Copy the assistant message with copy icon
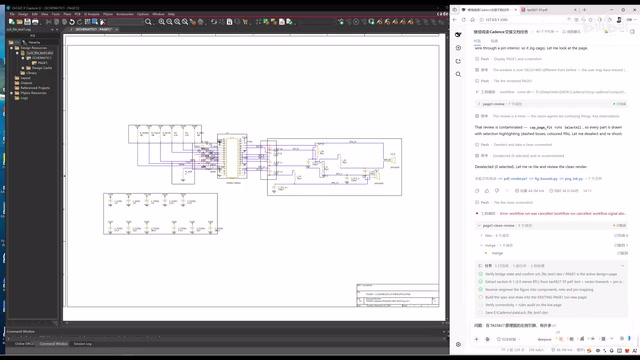Viewport: 640px width, 360px height. coord(477,191)
